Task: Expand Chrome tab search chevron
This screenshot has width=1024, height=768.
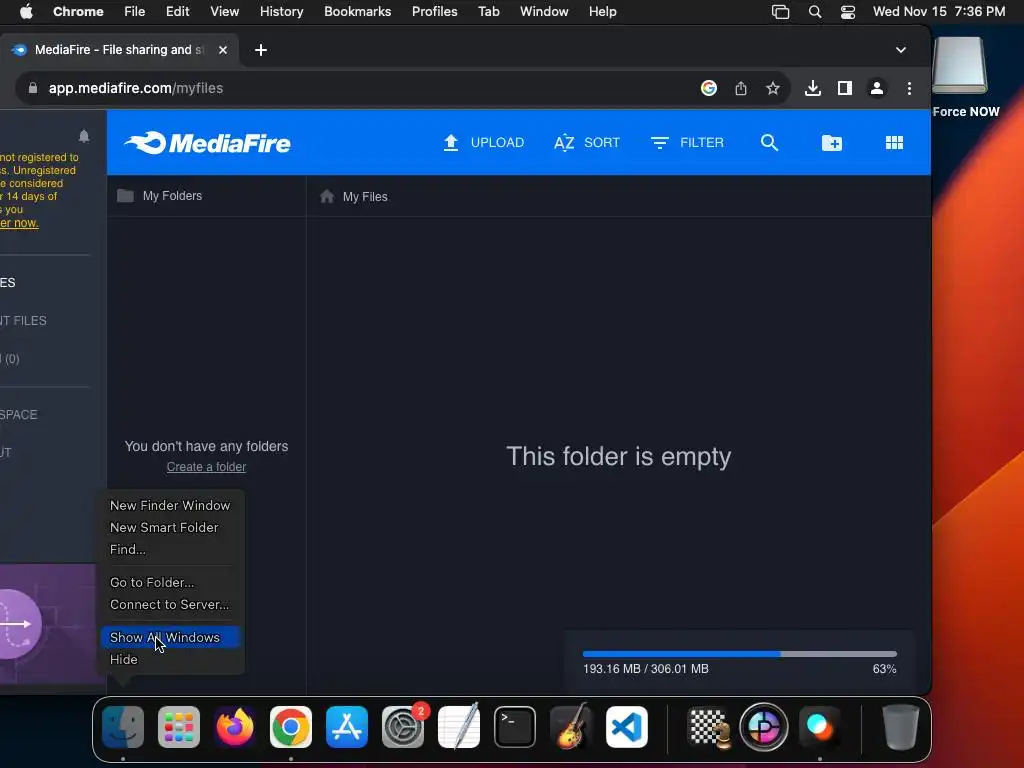Action: (901, 50)
